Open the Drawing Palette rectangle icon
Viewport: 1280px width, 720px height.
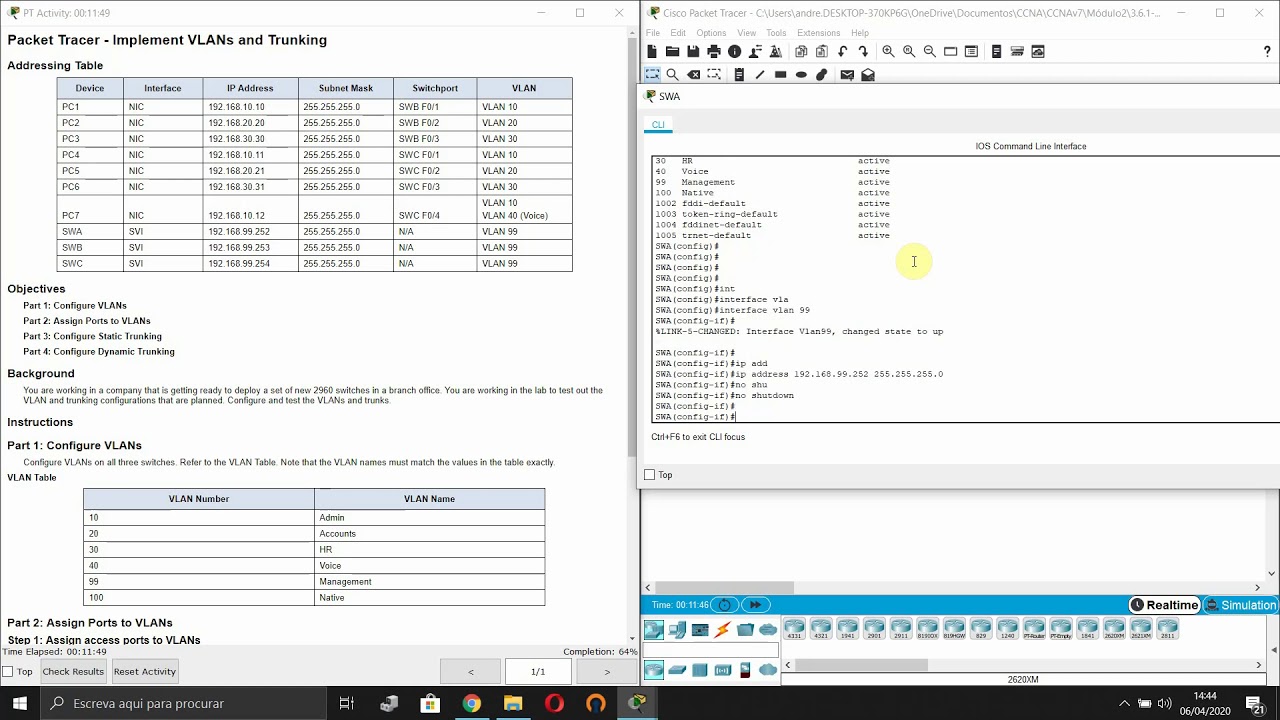(951, 52)
